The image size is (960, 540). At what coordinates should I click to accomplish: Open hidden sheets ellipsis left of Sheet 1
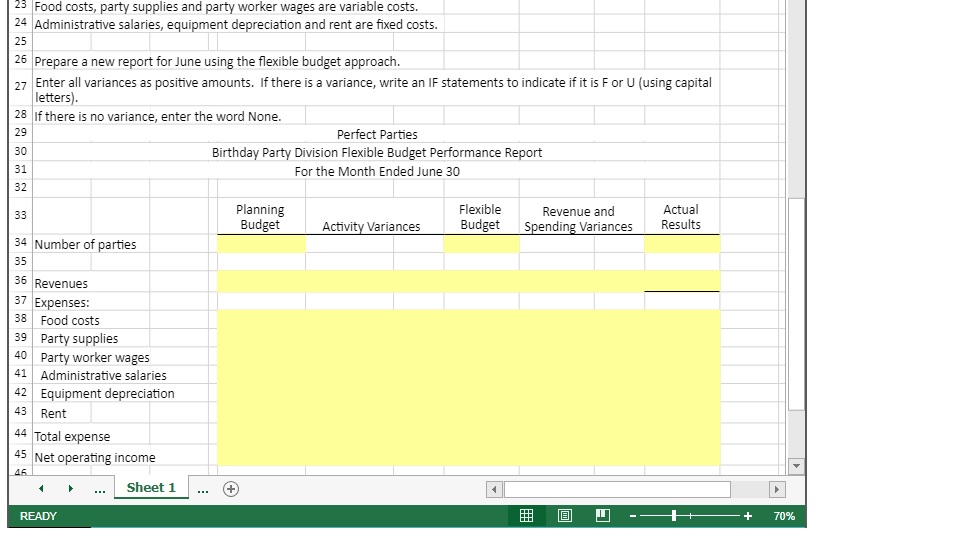coord(100,490)
